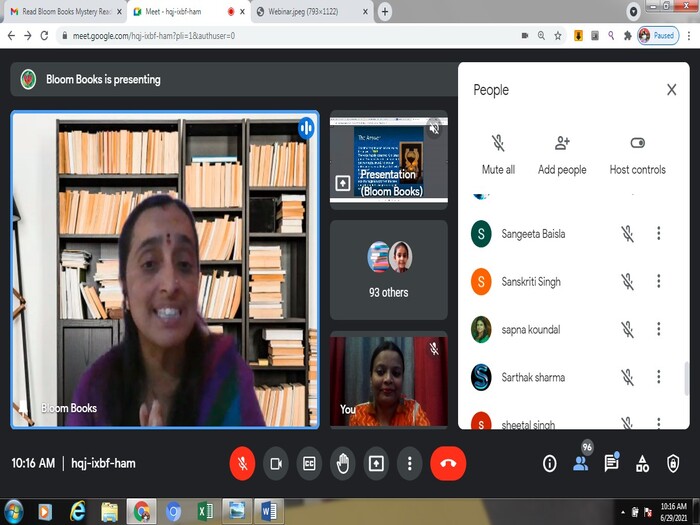Toggle the people panel icon
700x525 pixels.
click(580, 463)
